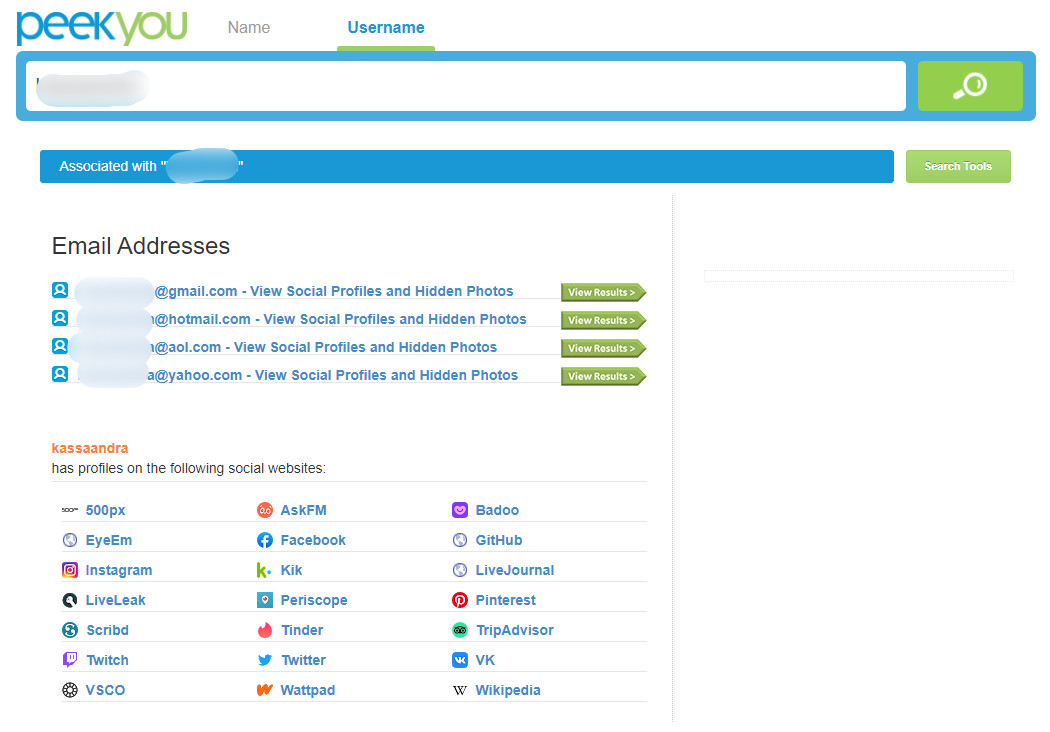Click the profile icon beside the hotmail.com address

tap(60, 318)
